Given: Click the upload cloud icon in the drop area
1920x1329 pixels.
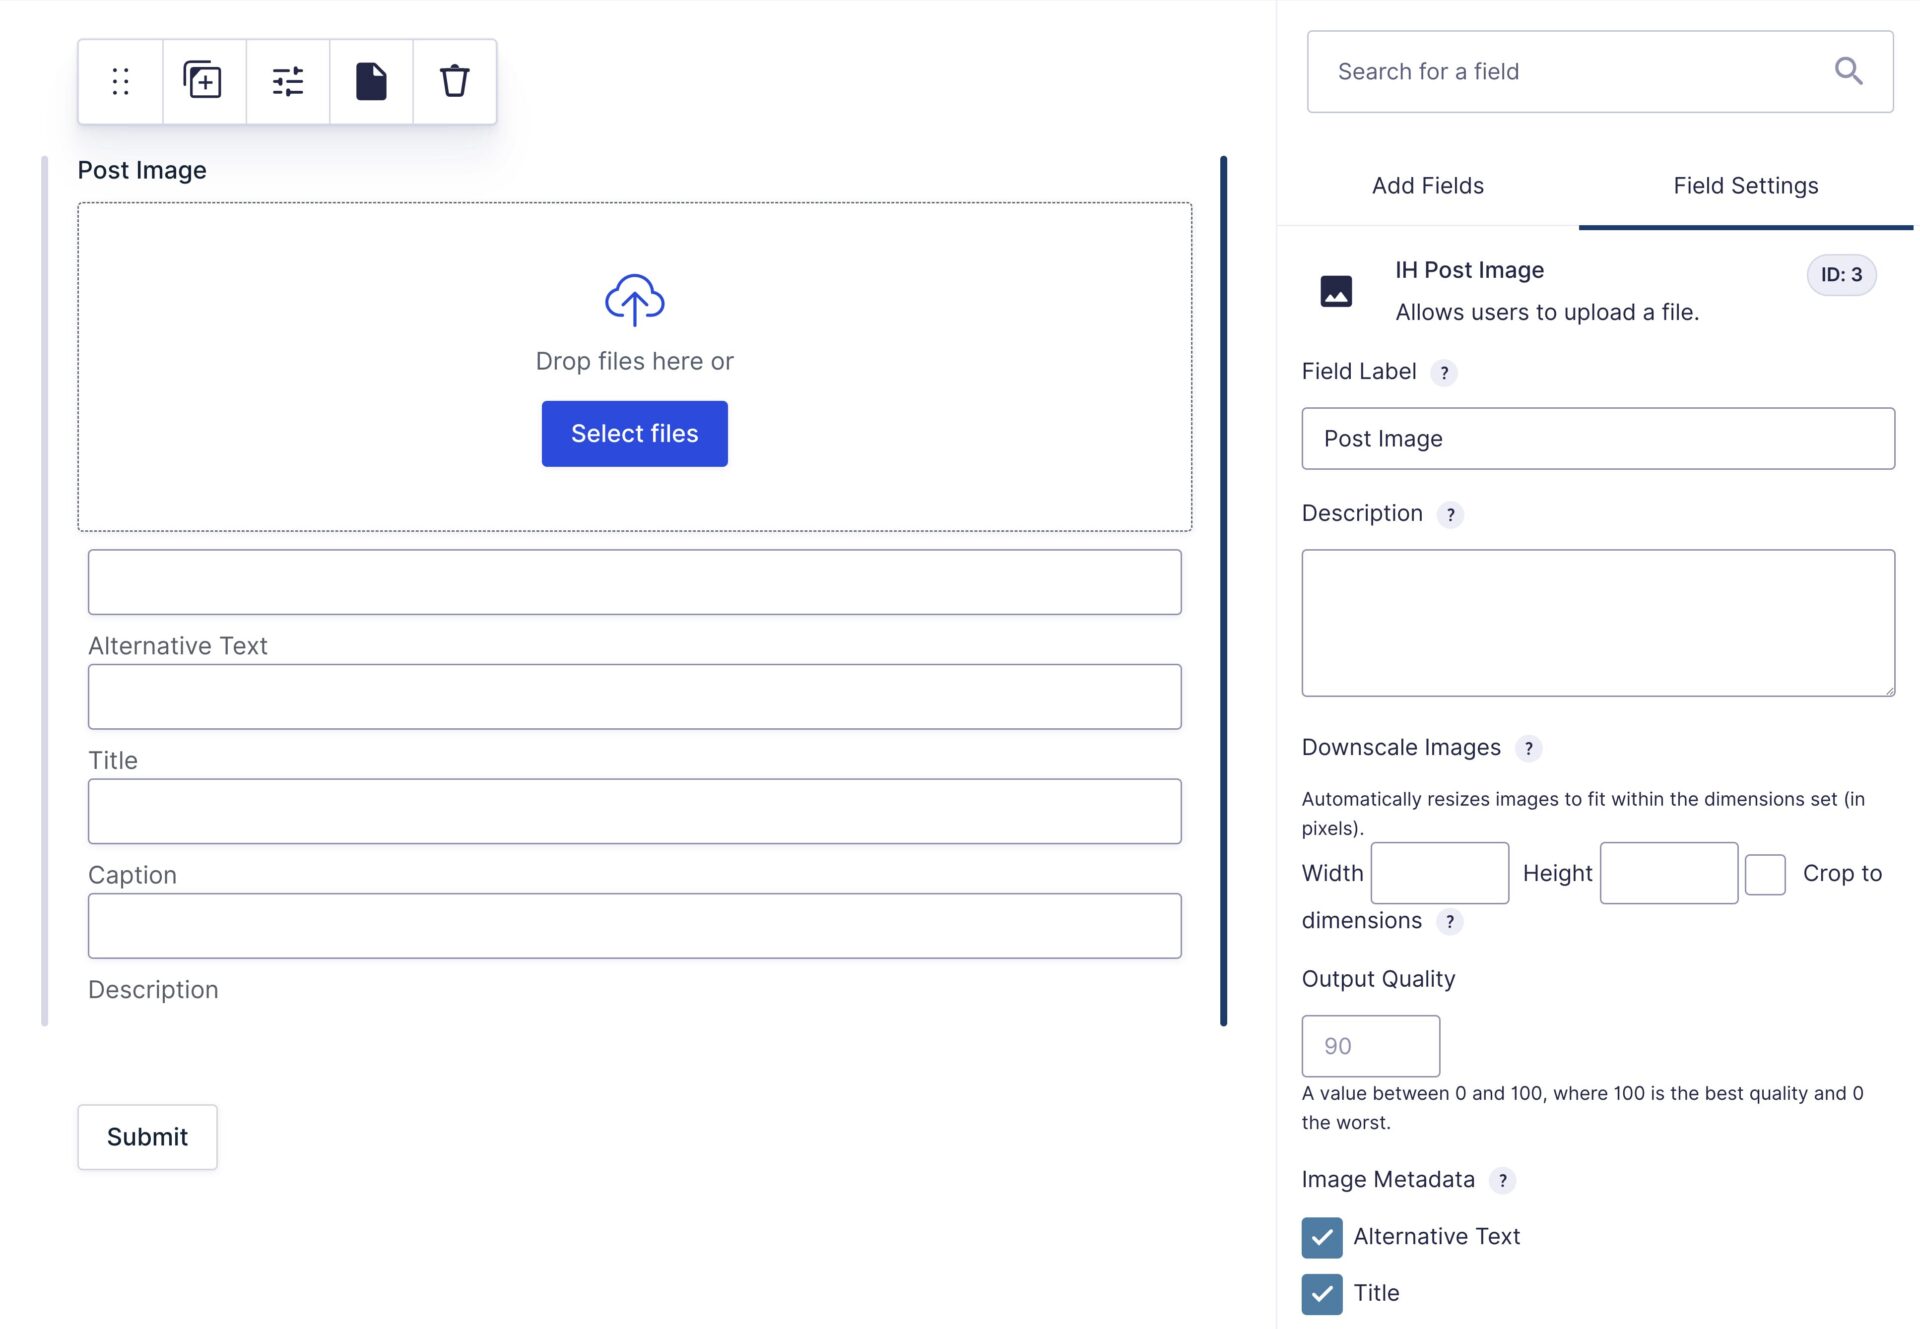Looking at the screenshot, I should [634, 299].
